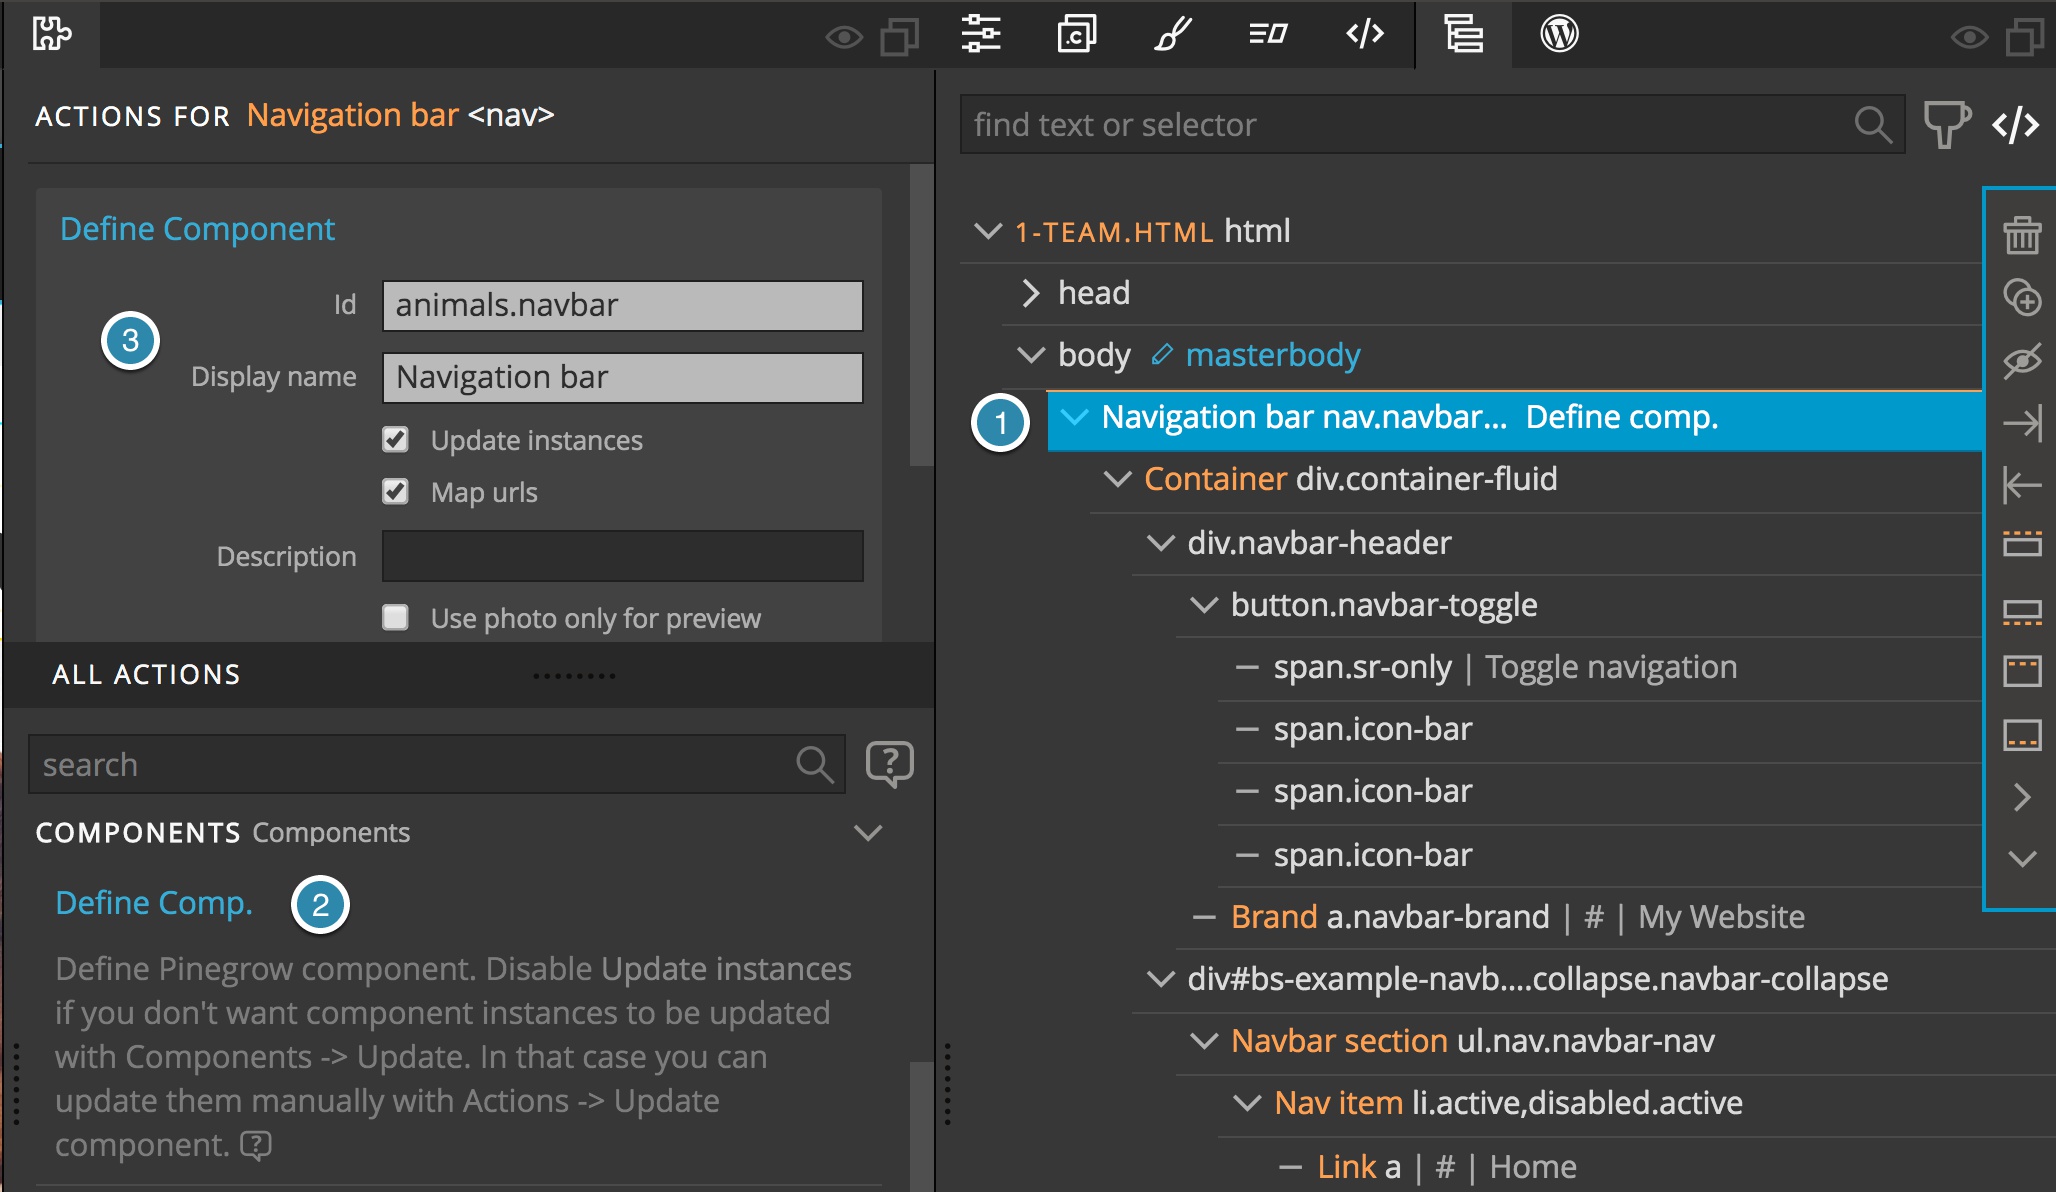Viewport: 2056px width, 1192px height.
Task: Toggle right panel visibility eye icon
Action: click(1969, 38)
